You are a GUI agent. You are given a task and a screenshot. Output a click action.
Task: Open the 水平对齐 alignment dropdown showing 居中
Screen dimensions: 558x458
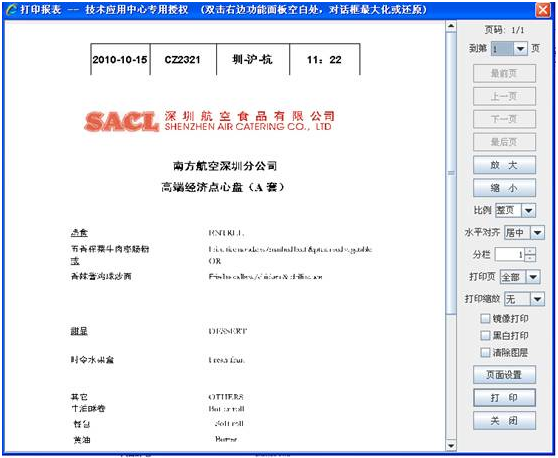tap(537, 233)
